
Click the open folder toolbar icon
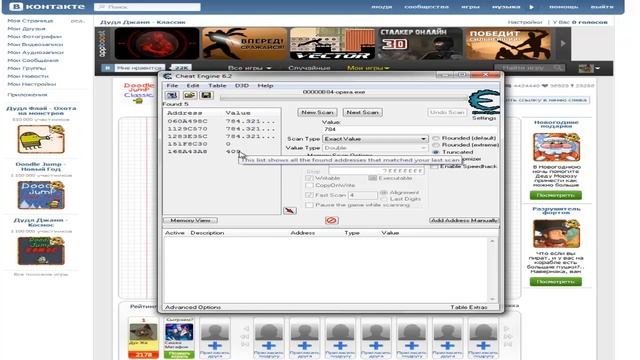pos(189,95)
